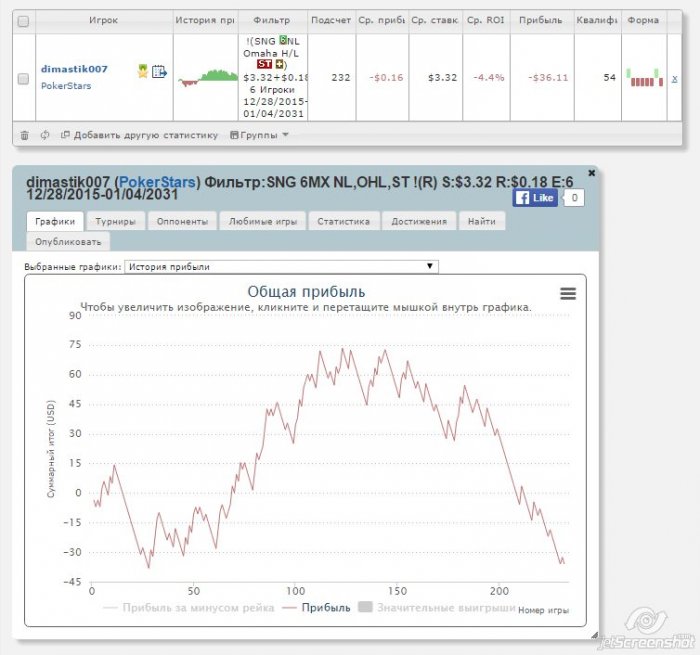The width and height of the screenshot is (700, 655).
Task: Open the dimastik007 player link in the table
Action: 74,69
